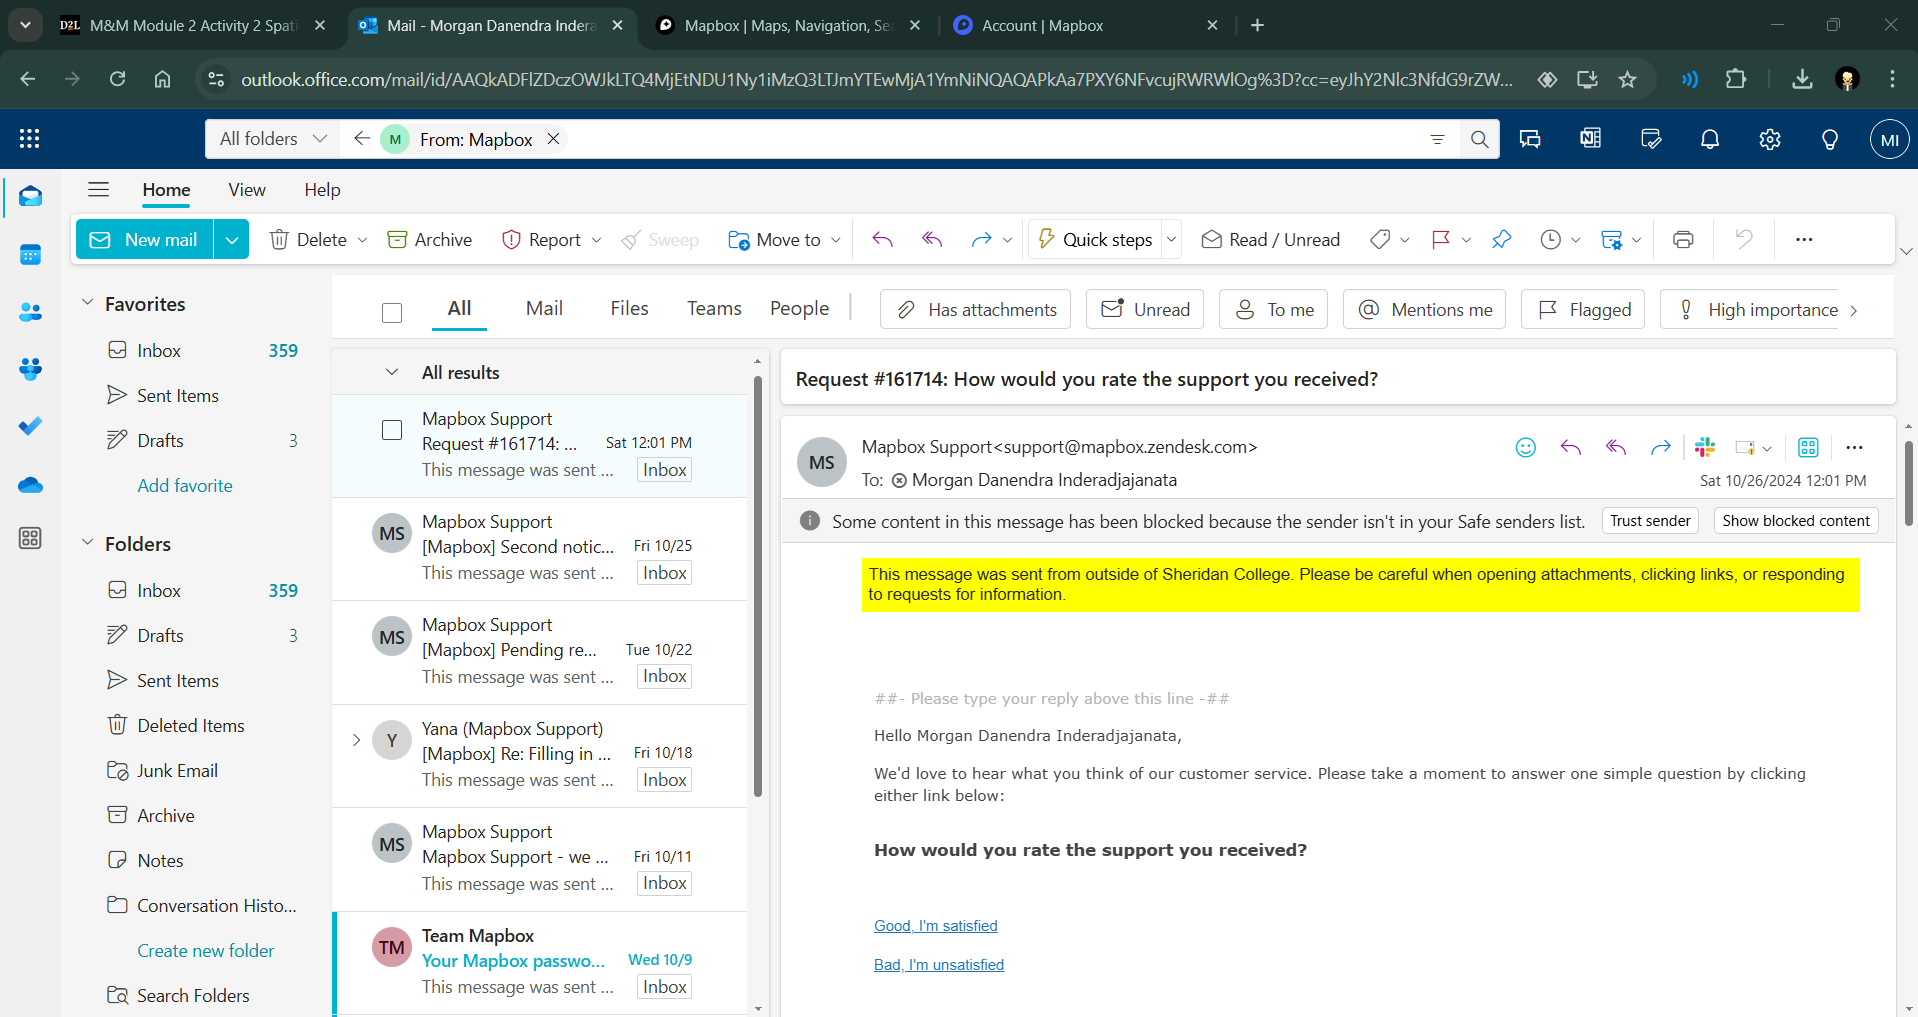Click the Trust sender button
The image size is (1918, 1017).
pos(1650,521)
